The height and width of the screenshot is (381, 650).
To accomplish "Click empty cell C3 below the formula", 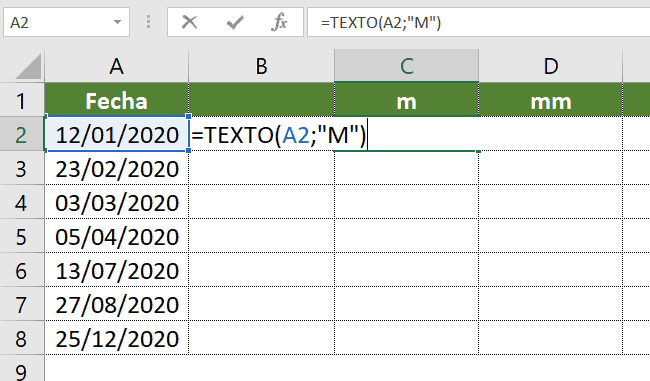I will (x=406, y=168).
